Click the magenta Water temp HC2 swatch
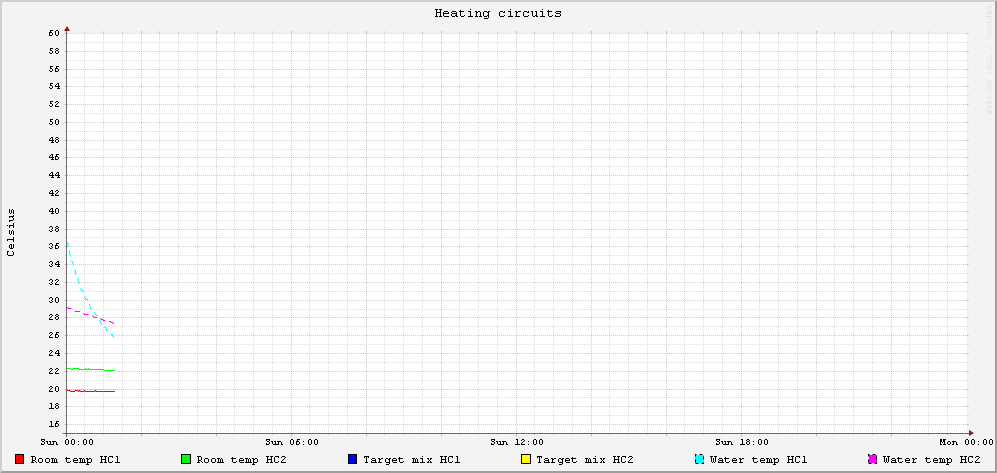This screenshot has height=473, width=997. pyautogui.click(x=872, y=460)
